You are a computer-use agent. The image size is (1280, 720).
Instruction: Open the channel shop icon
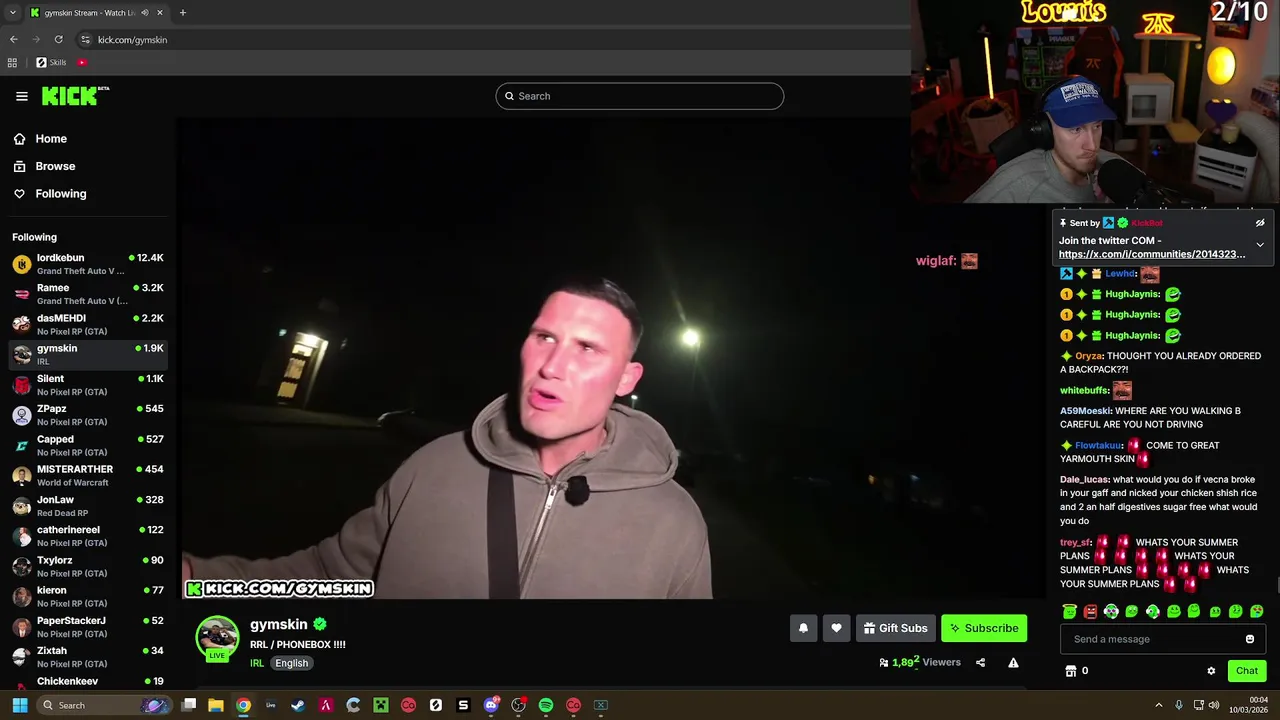pyautogui.click(x=1071, y=671)
